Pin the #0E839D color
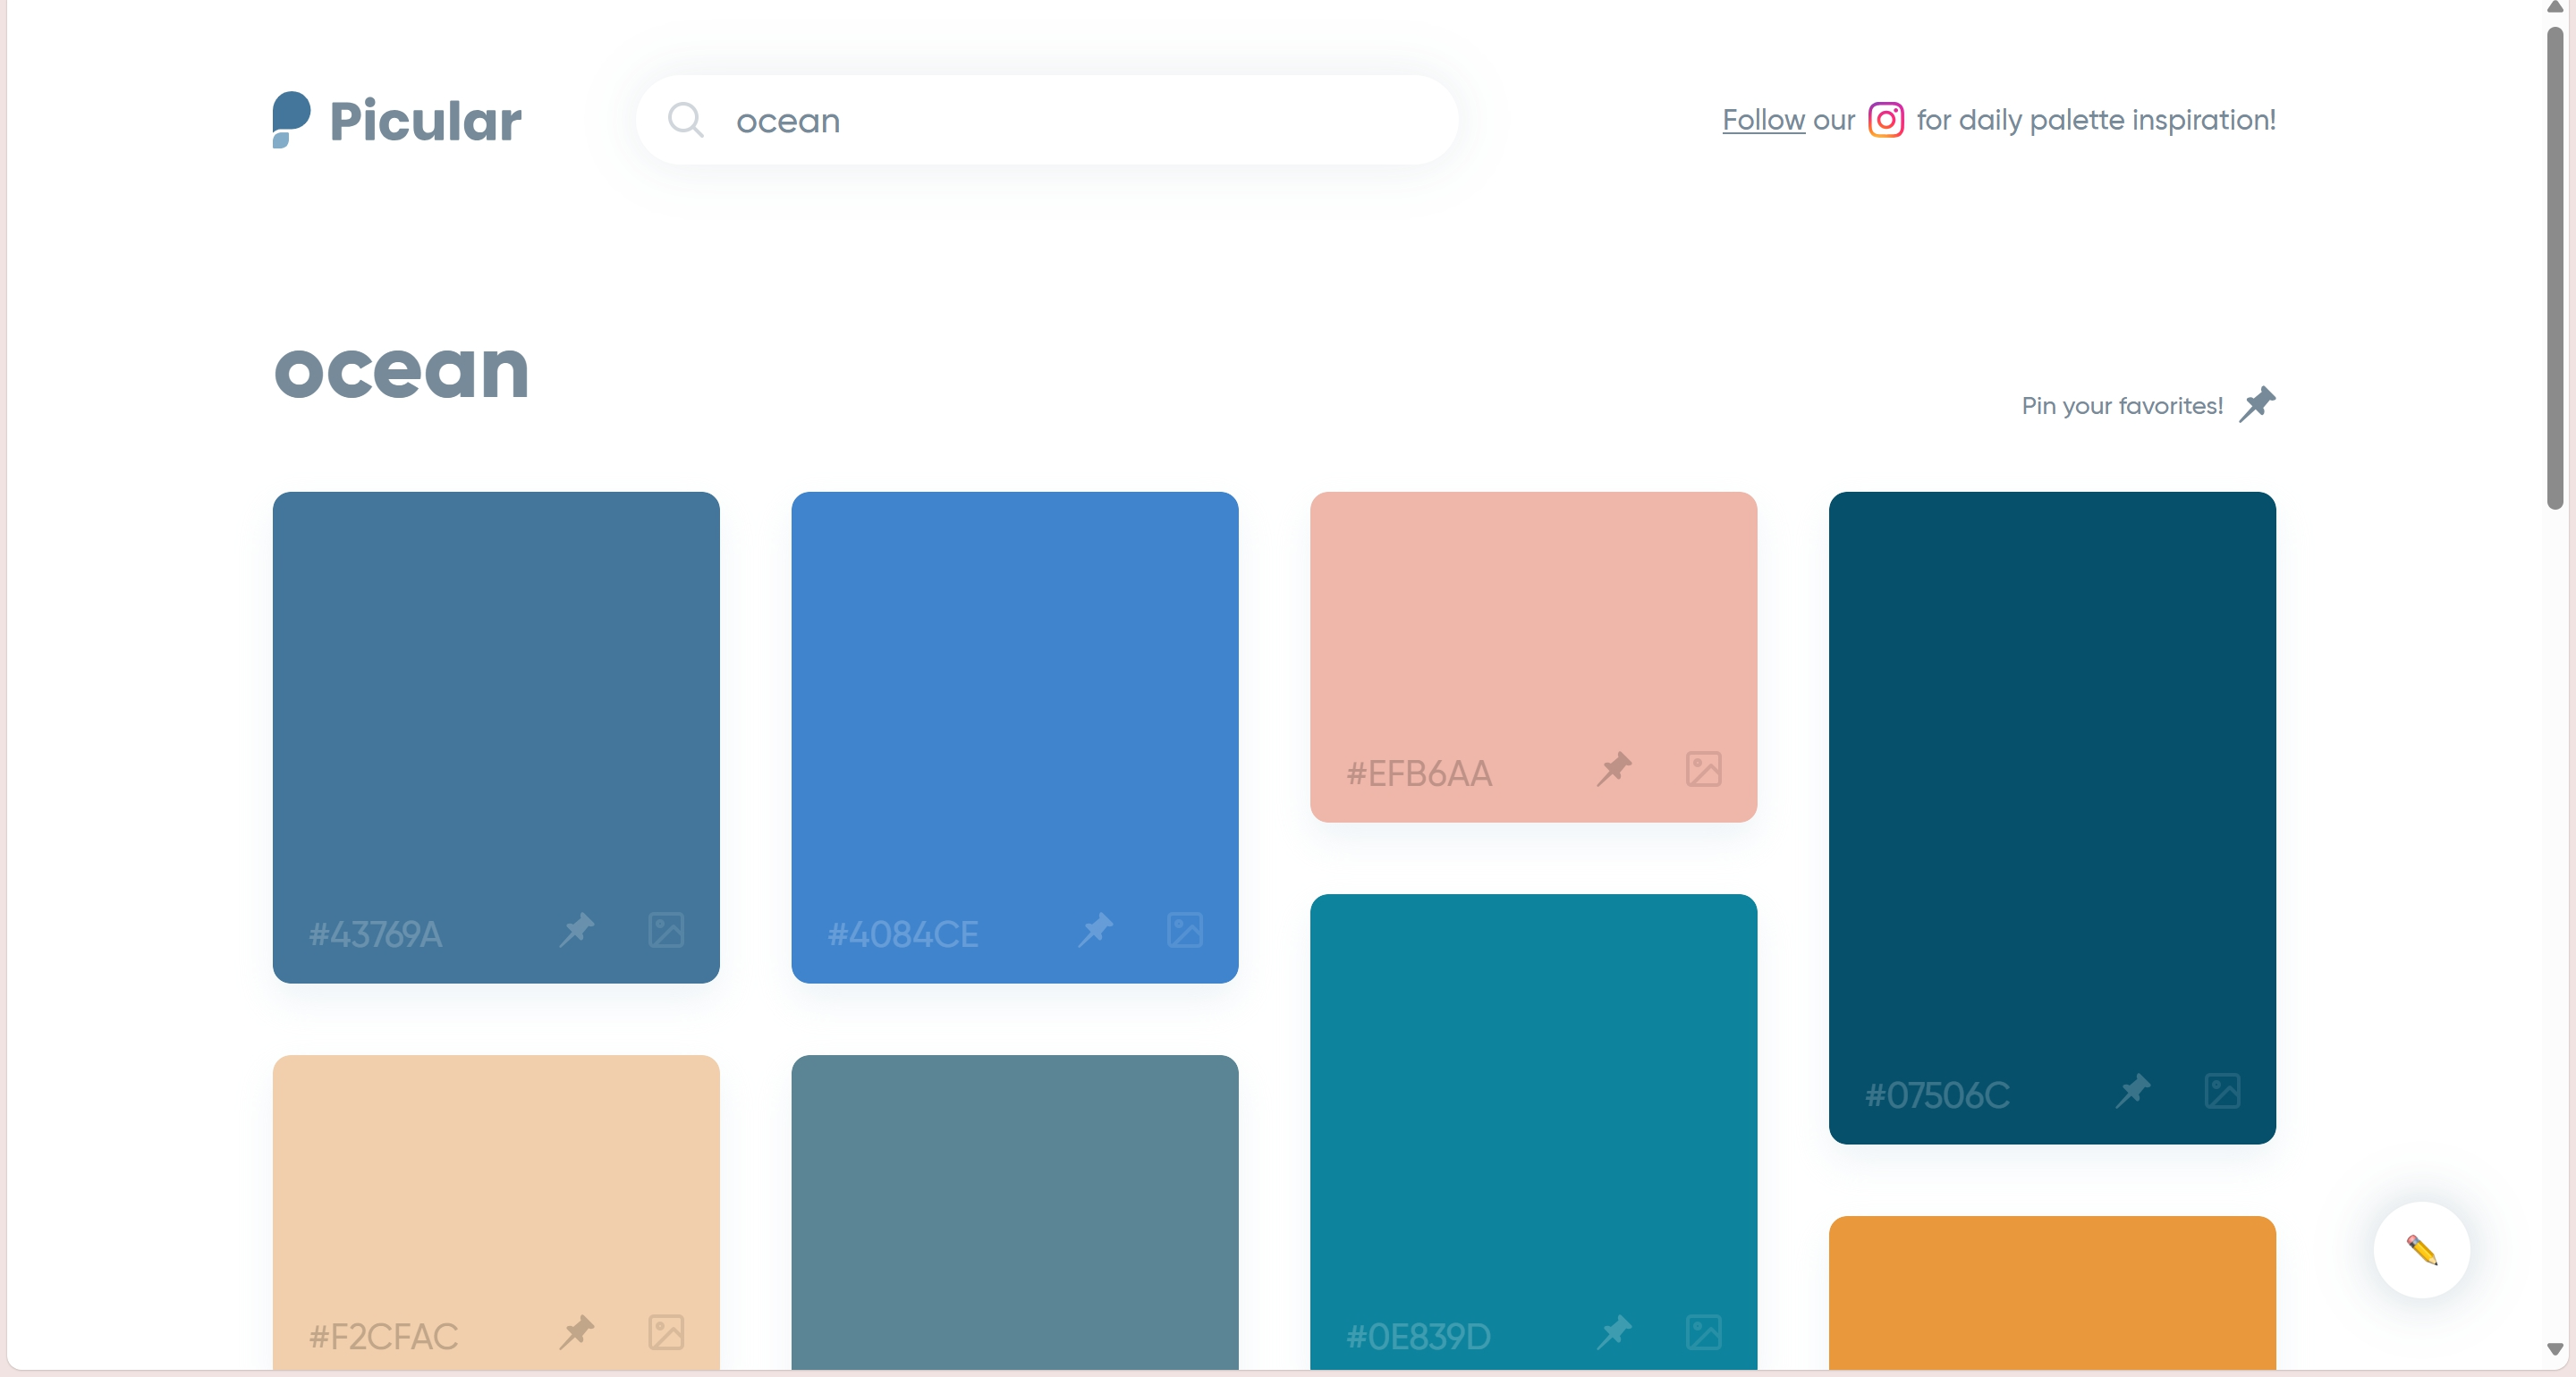 [1613, 1332]
